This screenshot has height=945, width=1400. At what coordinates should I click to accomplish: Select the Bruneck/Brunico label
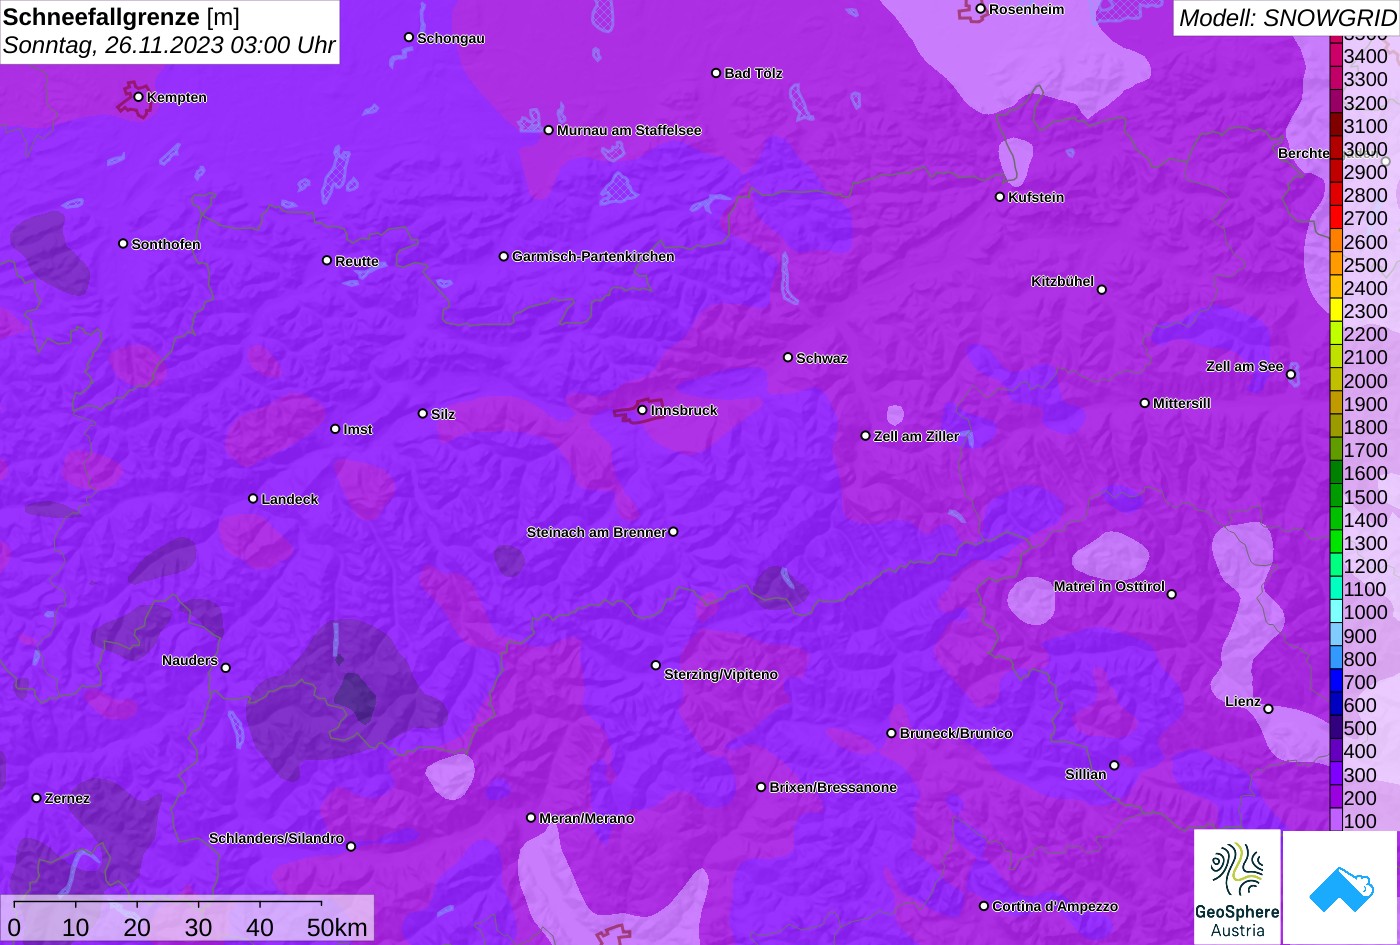point(956,733)
